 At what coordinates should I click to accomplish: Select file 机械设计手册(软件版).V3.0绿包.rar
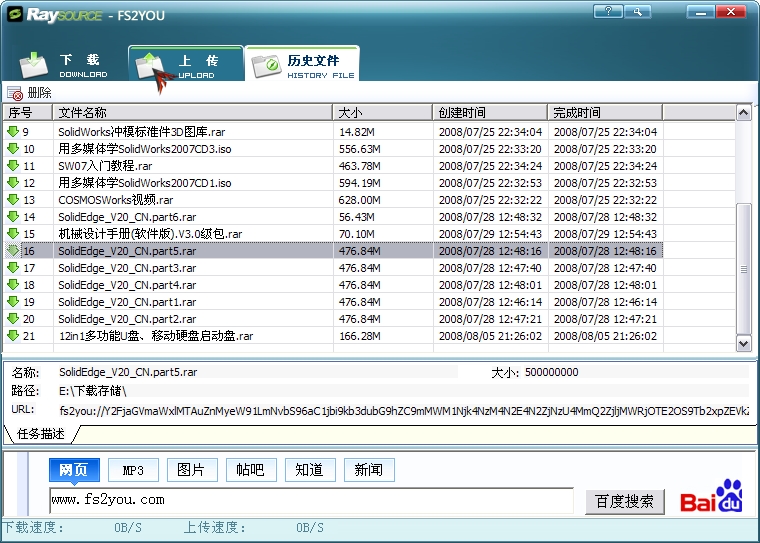[x=150, y=234]
